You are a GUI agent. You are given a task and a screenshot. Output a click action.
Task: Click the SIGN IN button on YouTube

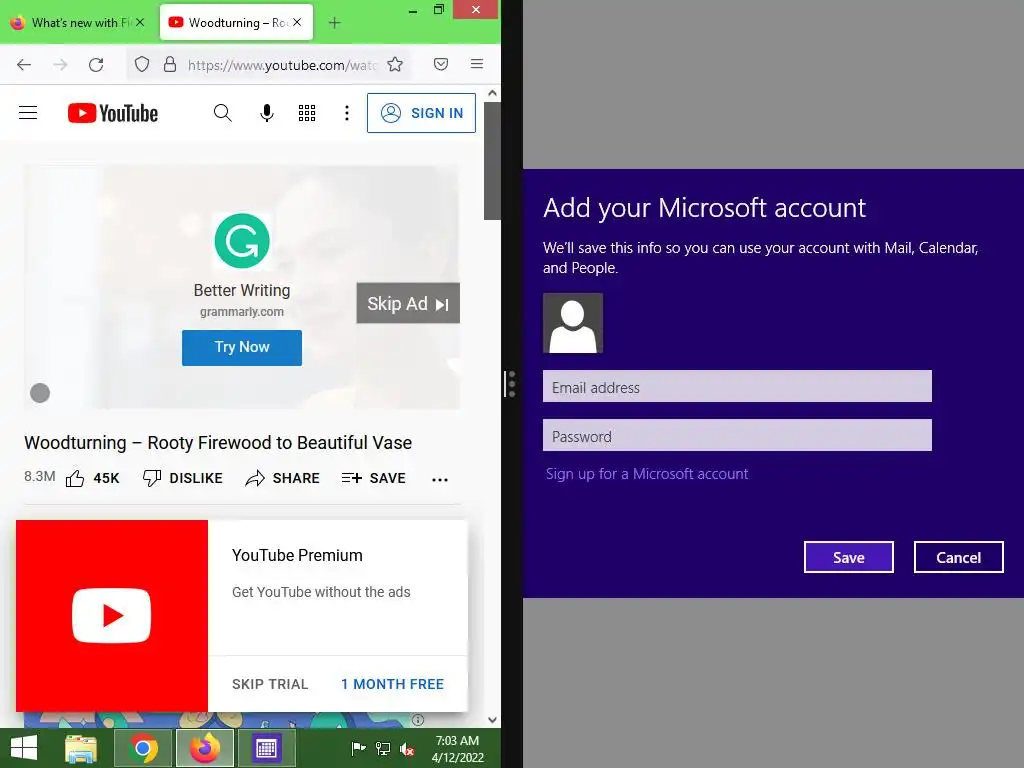click(x=421, y=113)
